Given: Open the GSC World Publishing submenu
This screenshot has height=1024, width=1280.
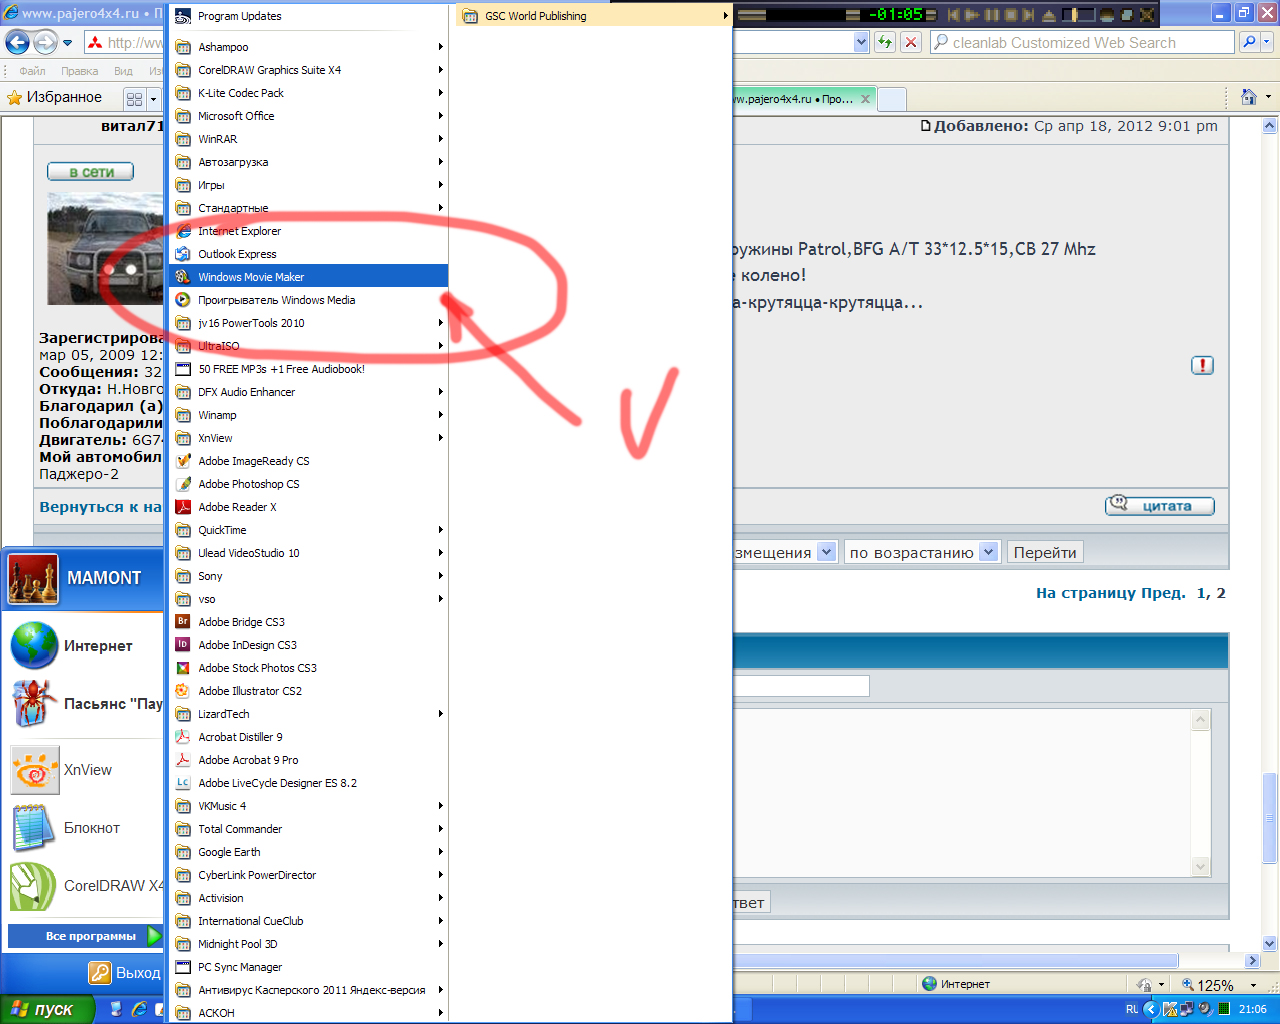Looking at the screenshot, I should 594,16.
